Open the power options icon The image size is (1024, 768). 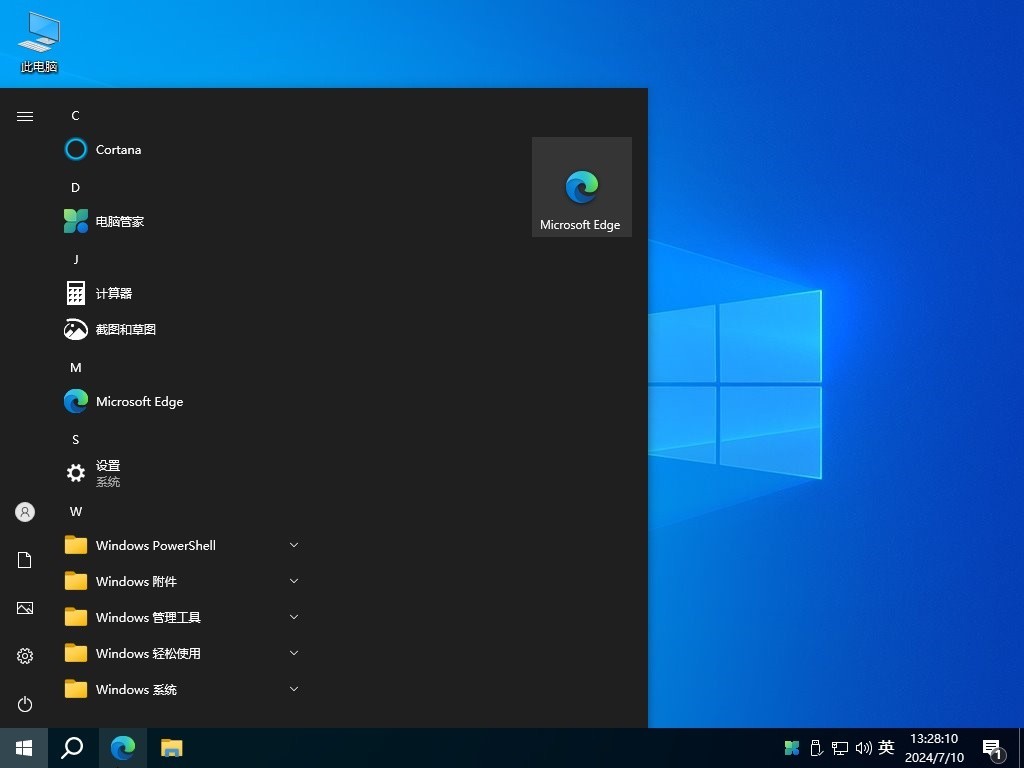(x=24, y=704)
